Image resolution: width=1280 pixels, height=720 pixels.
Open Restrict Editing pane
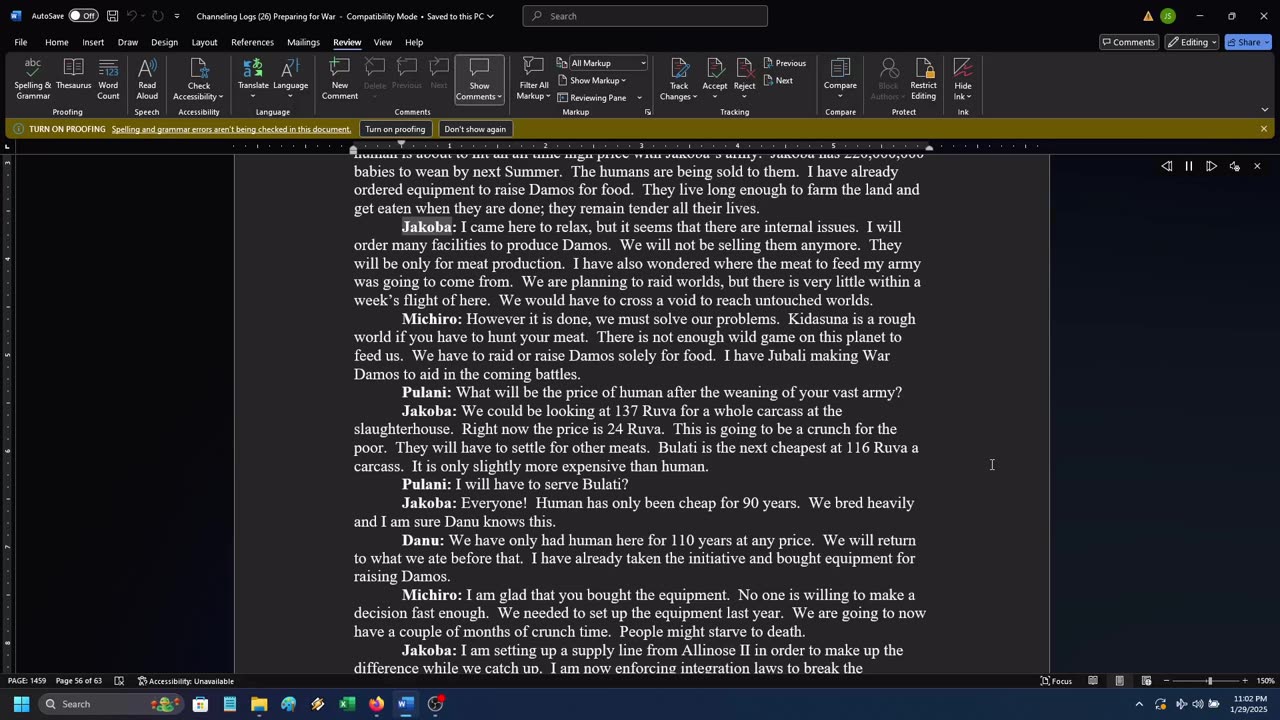(923, 78)
